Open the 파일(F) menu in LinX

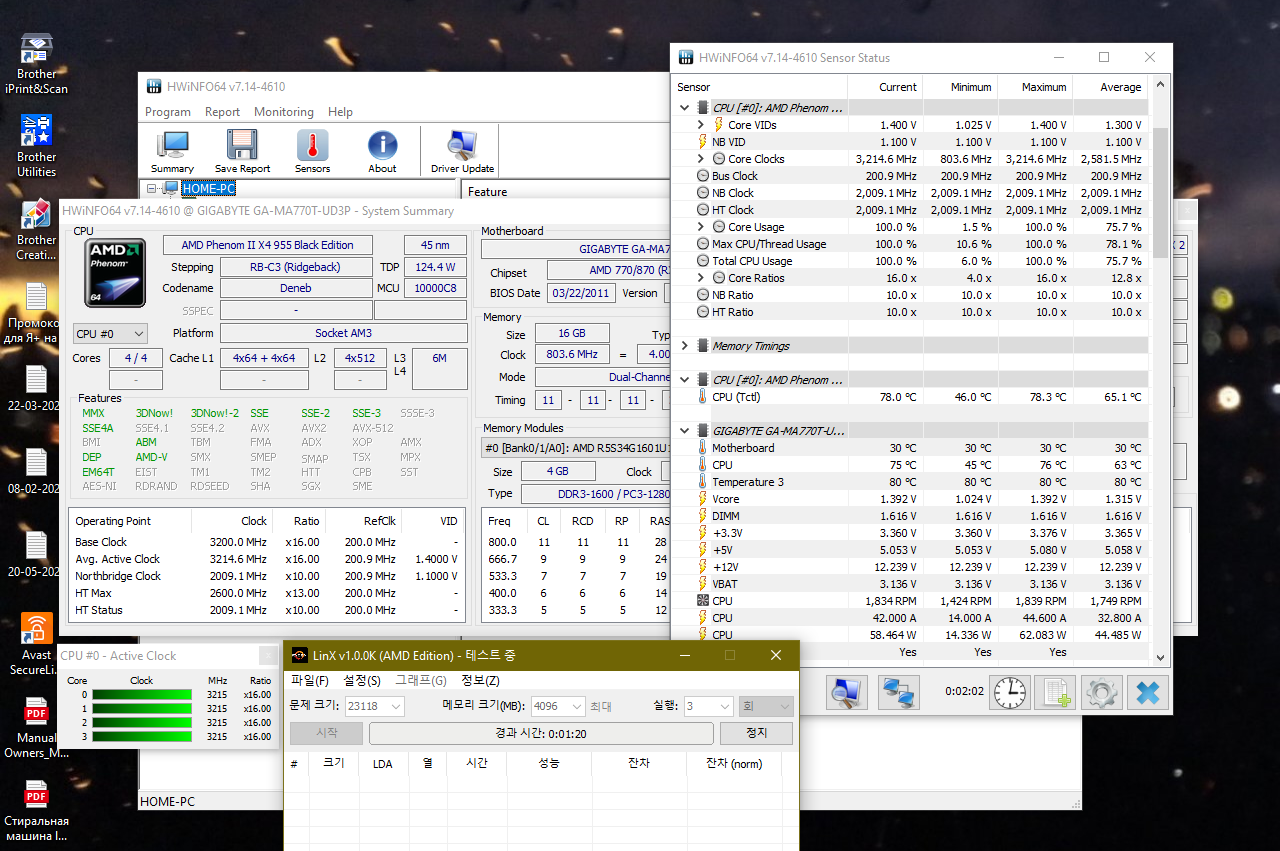click(309, 680)
